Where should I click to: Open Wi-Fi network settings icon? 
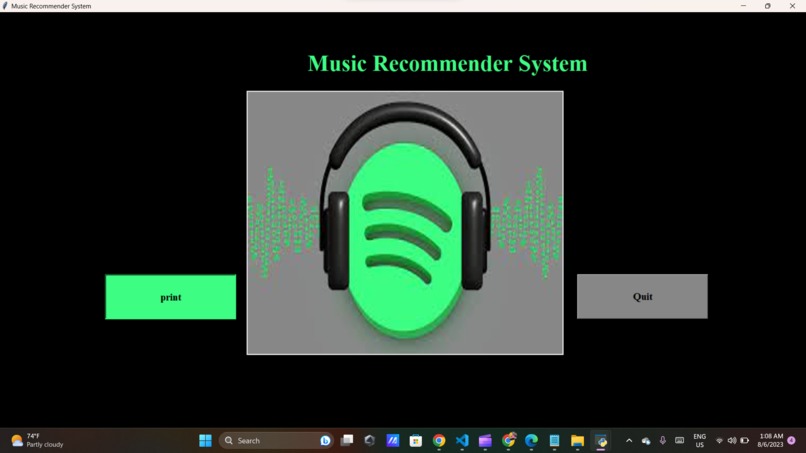(719, 441)
